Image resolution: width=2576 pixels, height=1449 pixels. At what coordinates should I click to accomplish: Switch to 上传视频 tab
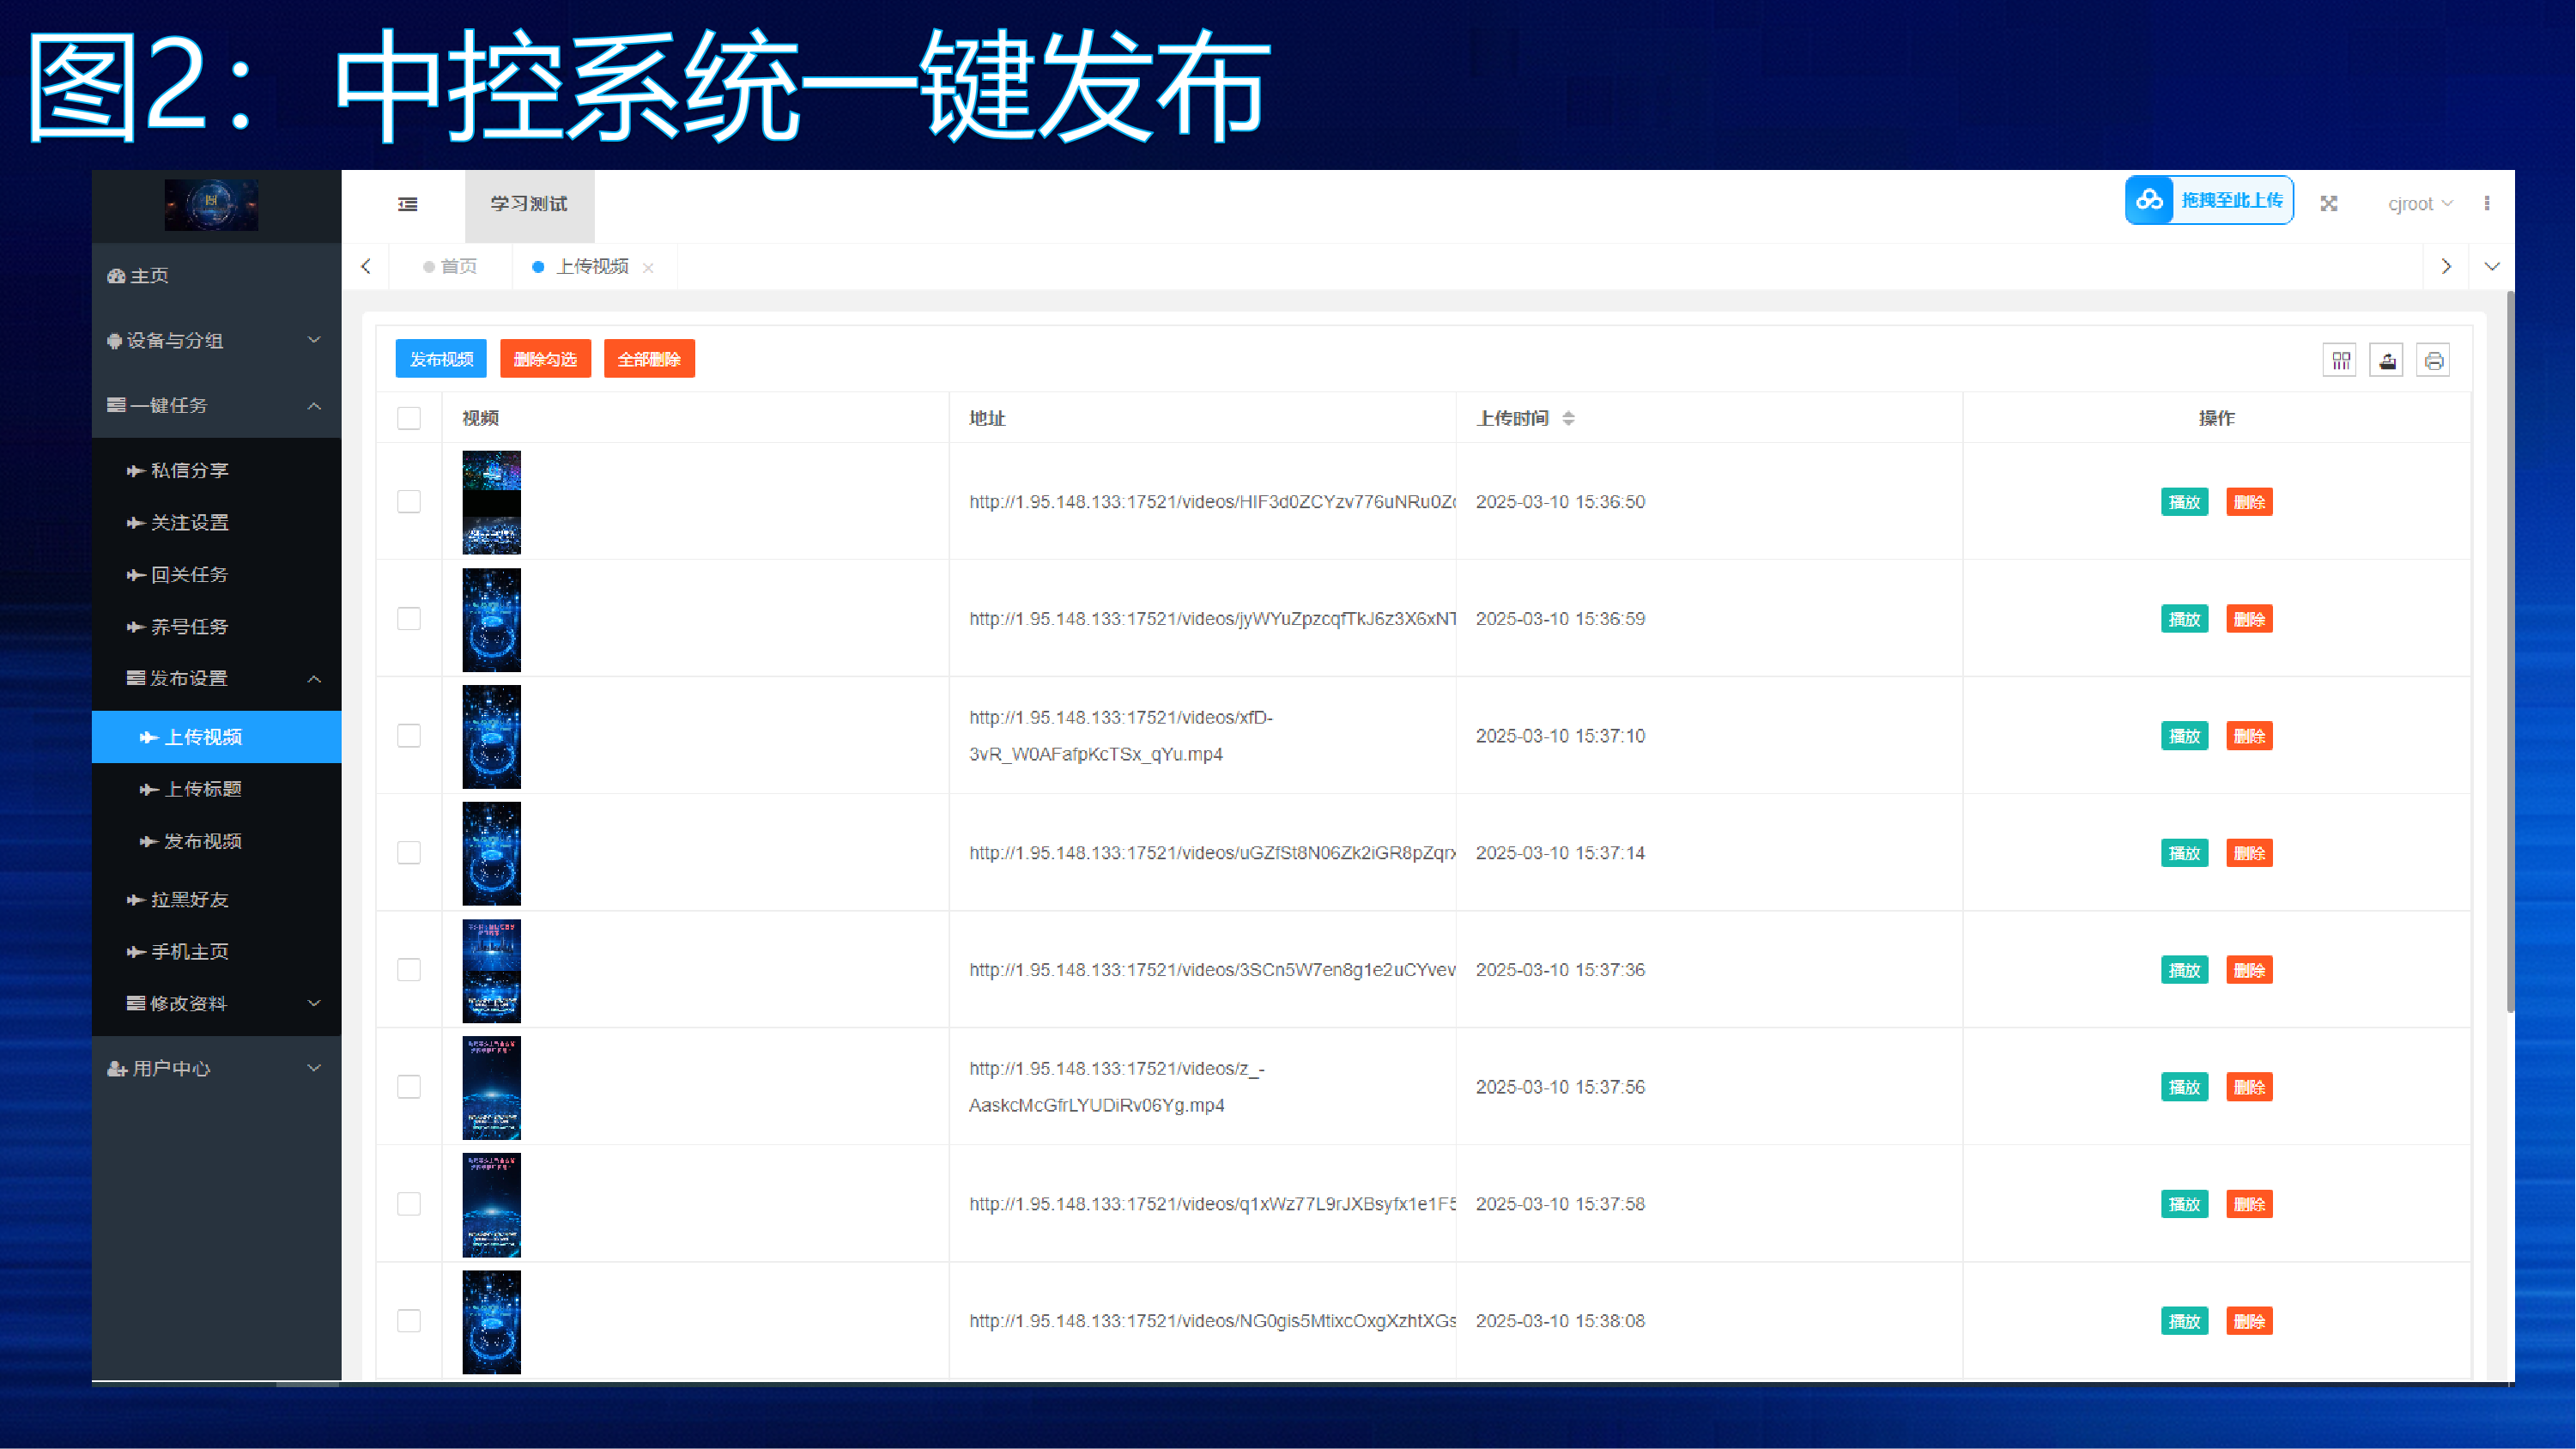[x=592, y=267]
